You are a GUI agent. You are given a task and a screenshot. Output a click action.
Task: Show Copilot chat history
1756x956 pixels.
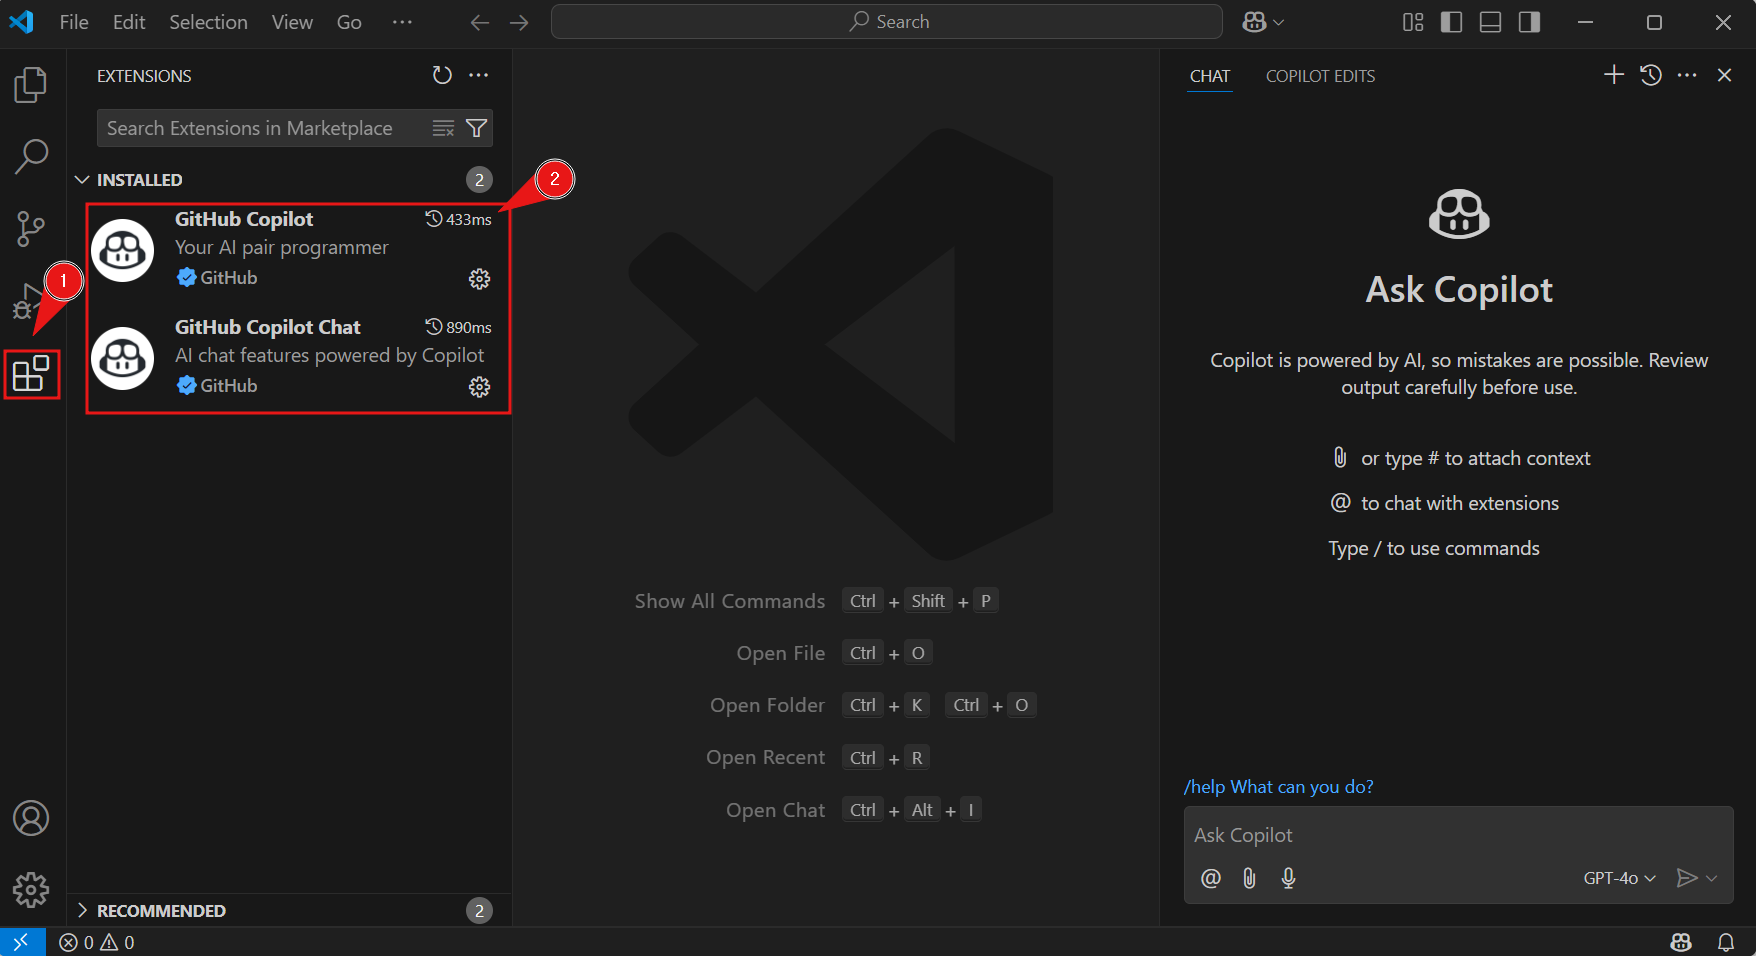[1651, 75]
